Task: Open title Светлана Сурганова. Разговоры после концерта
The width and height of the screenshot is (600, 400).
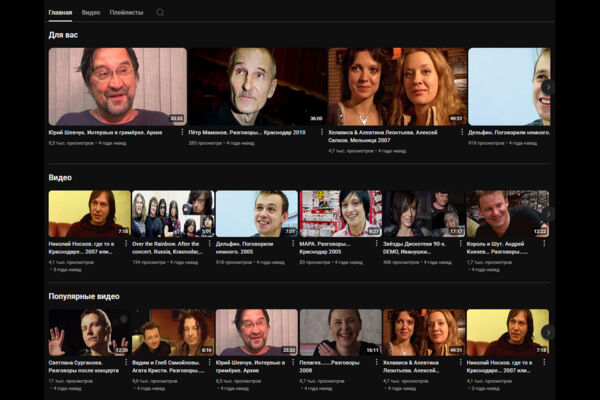Action: (83, 366)
